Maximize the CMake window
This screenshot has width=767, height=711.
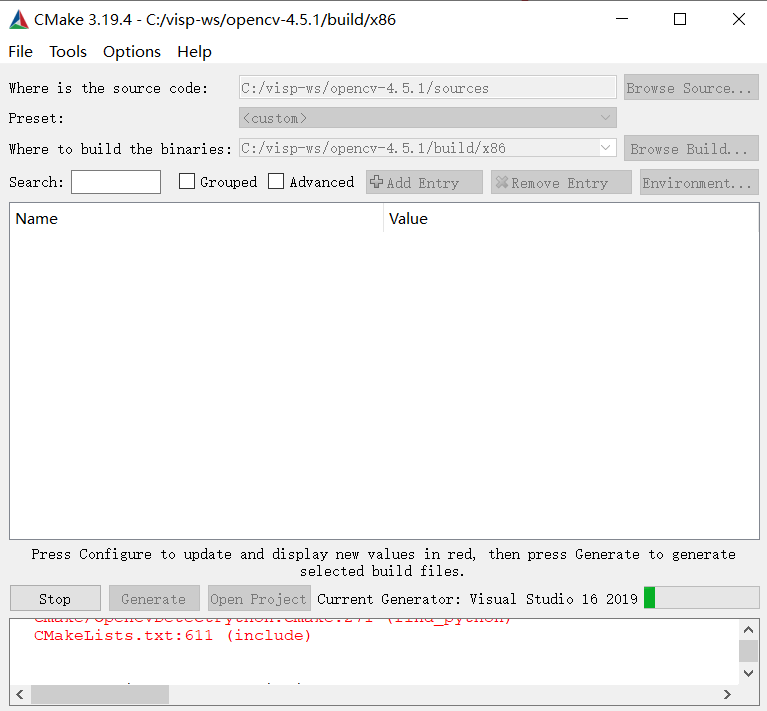tap(680, 20)
